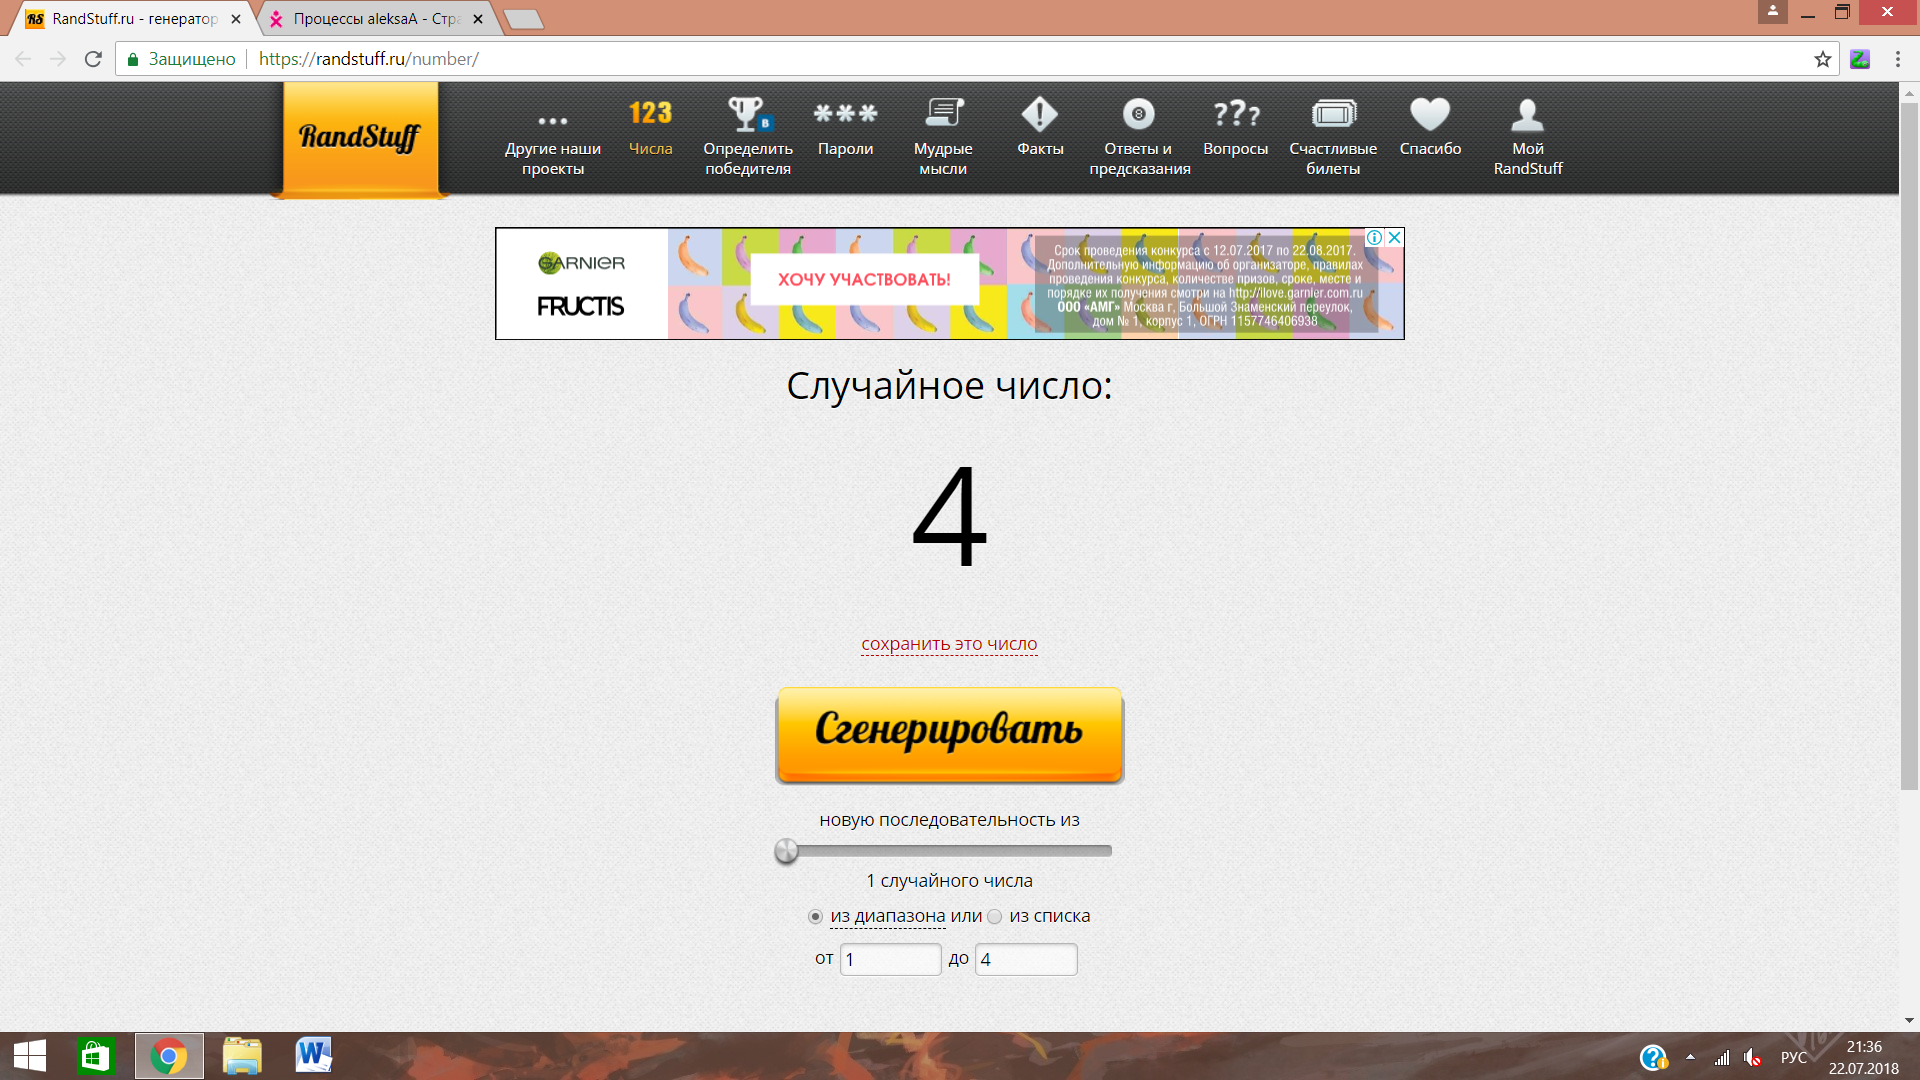Open the Числа 123 icon section

click(x=650, y=114)
